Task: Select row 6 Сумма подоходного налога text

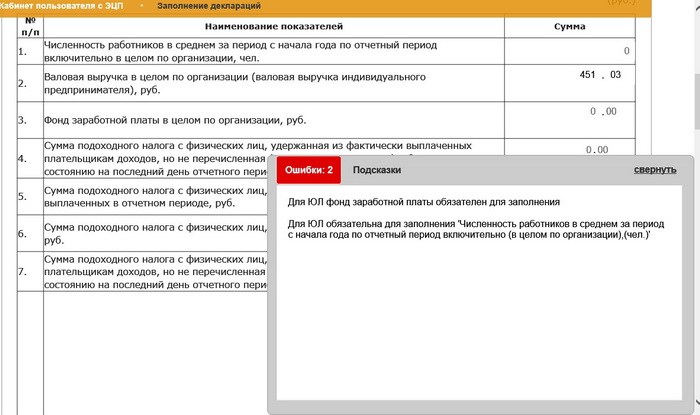Action: [155, 233]
